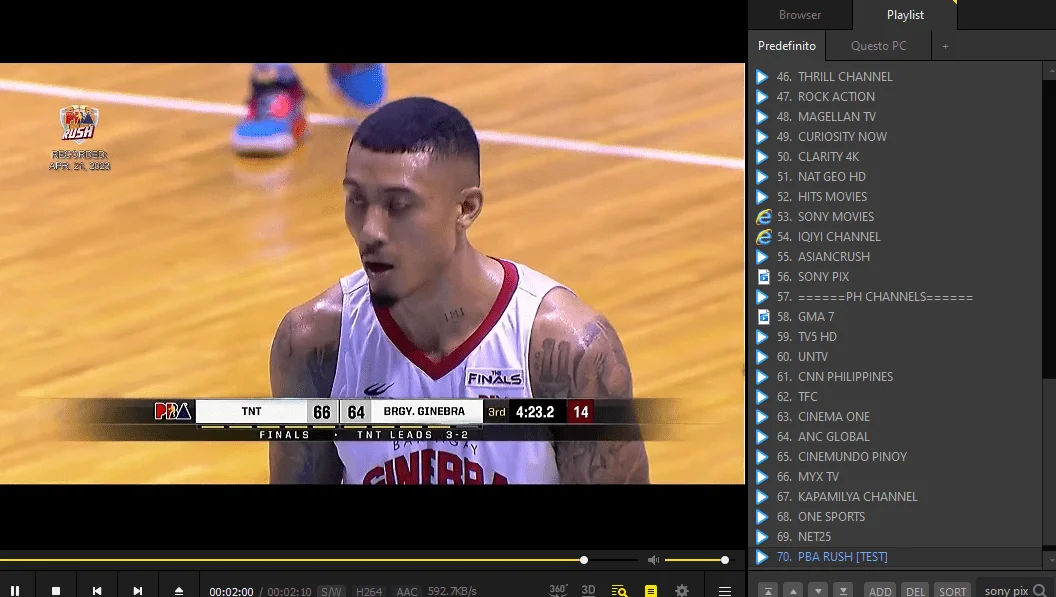
Task: Click play icon beside 66. MYX TV
Action: [762, 477]
